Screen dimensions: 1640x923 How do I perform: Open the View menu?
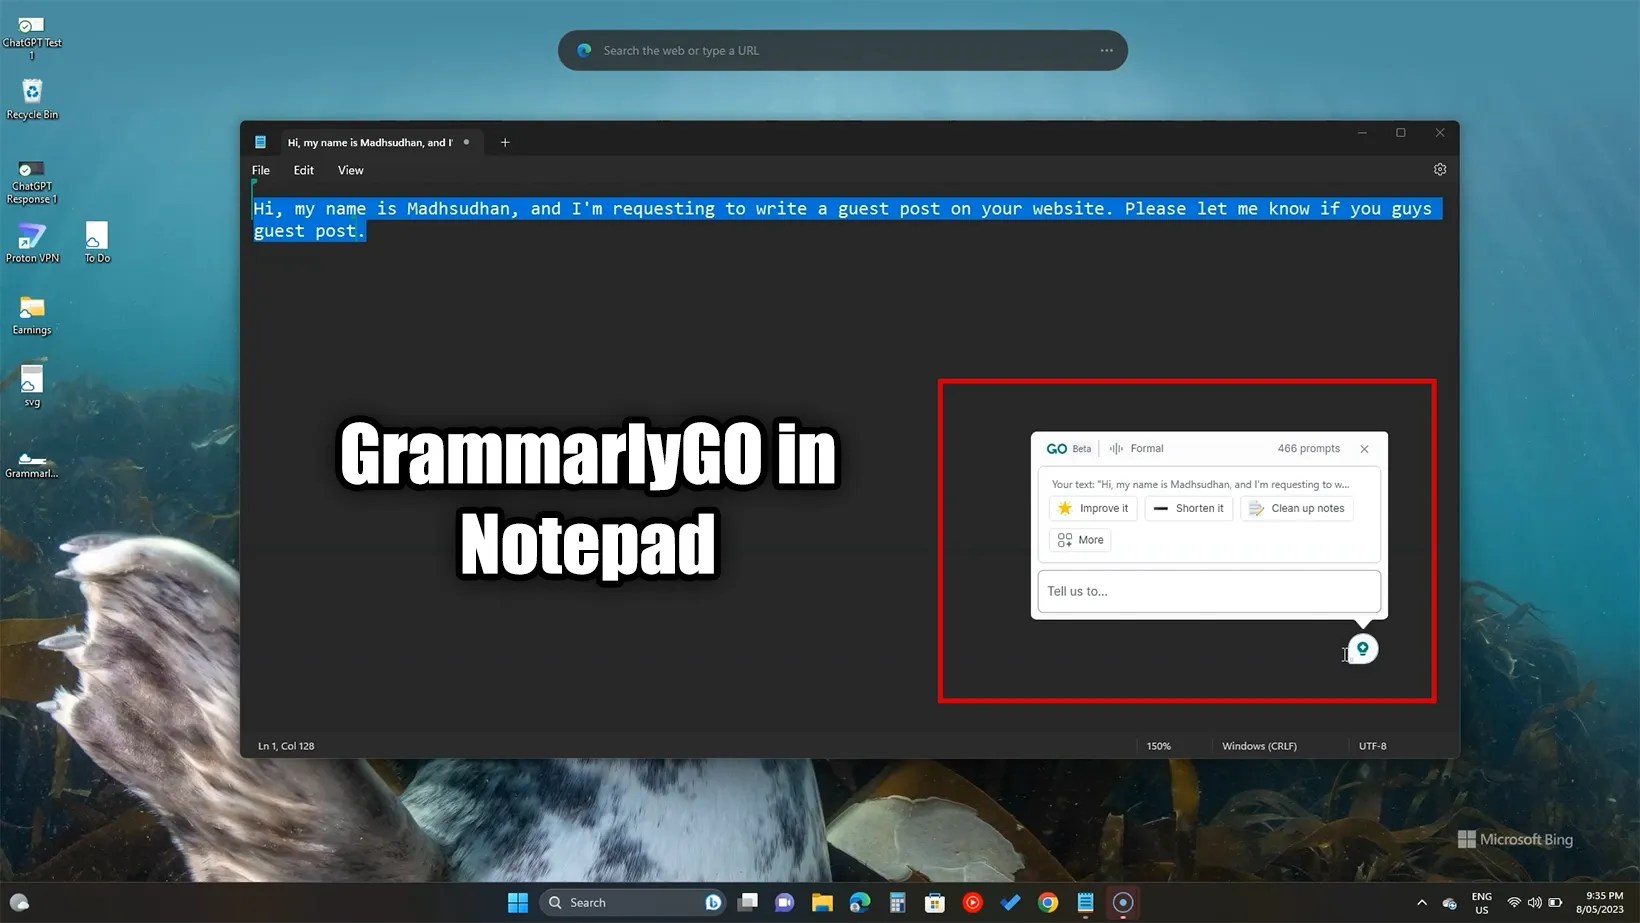point(350,170)
